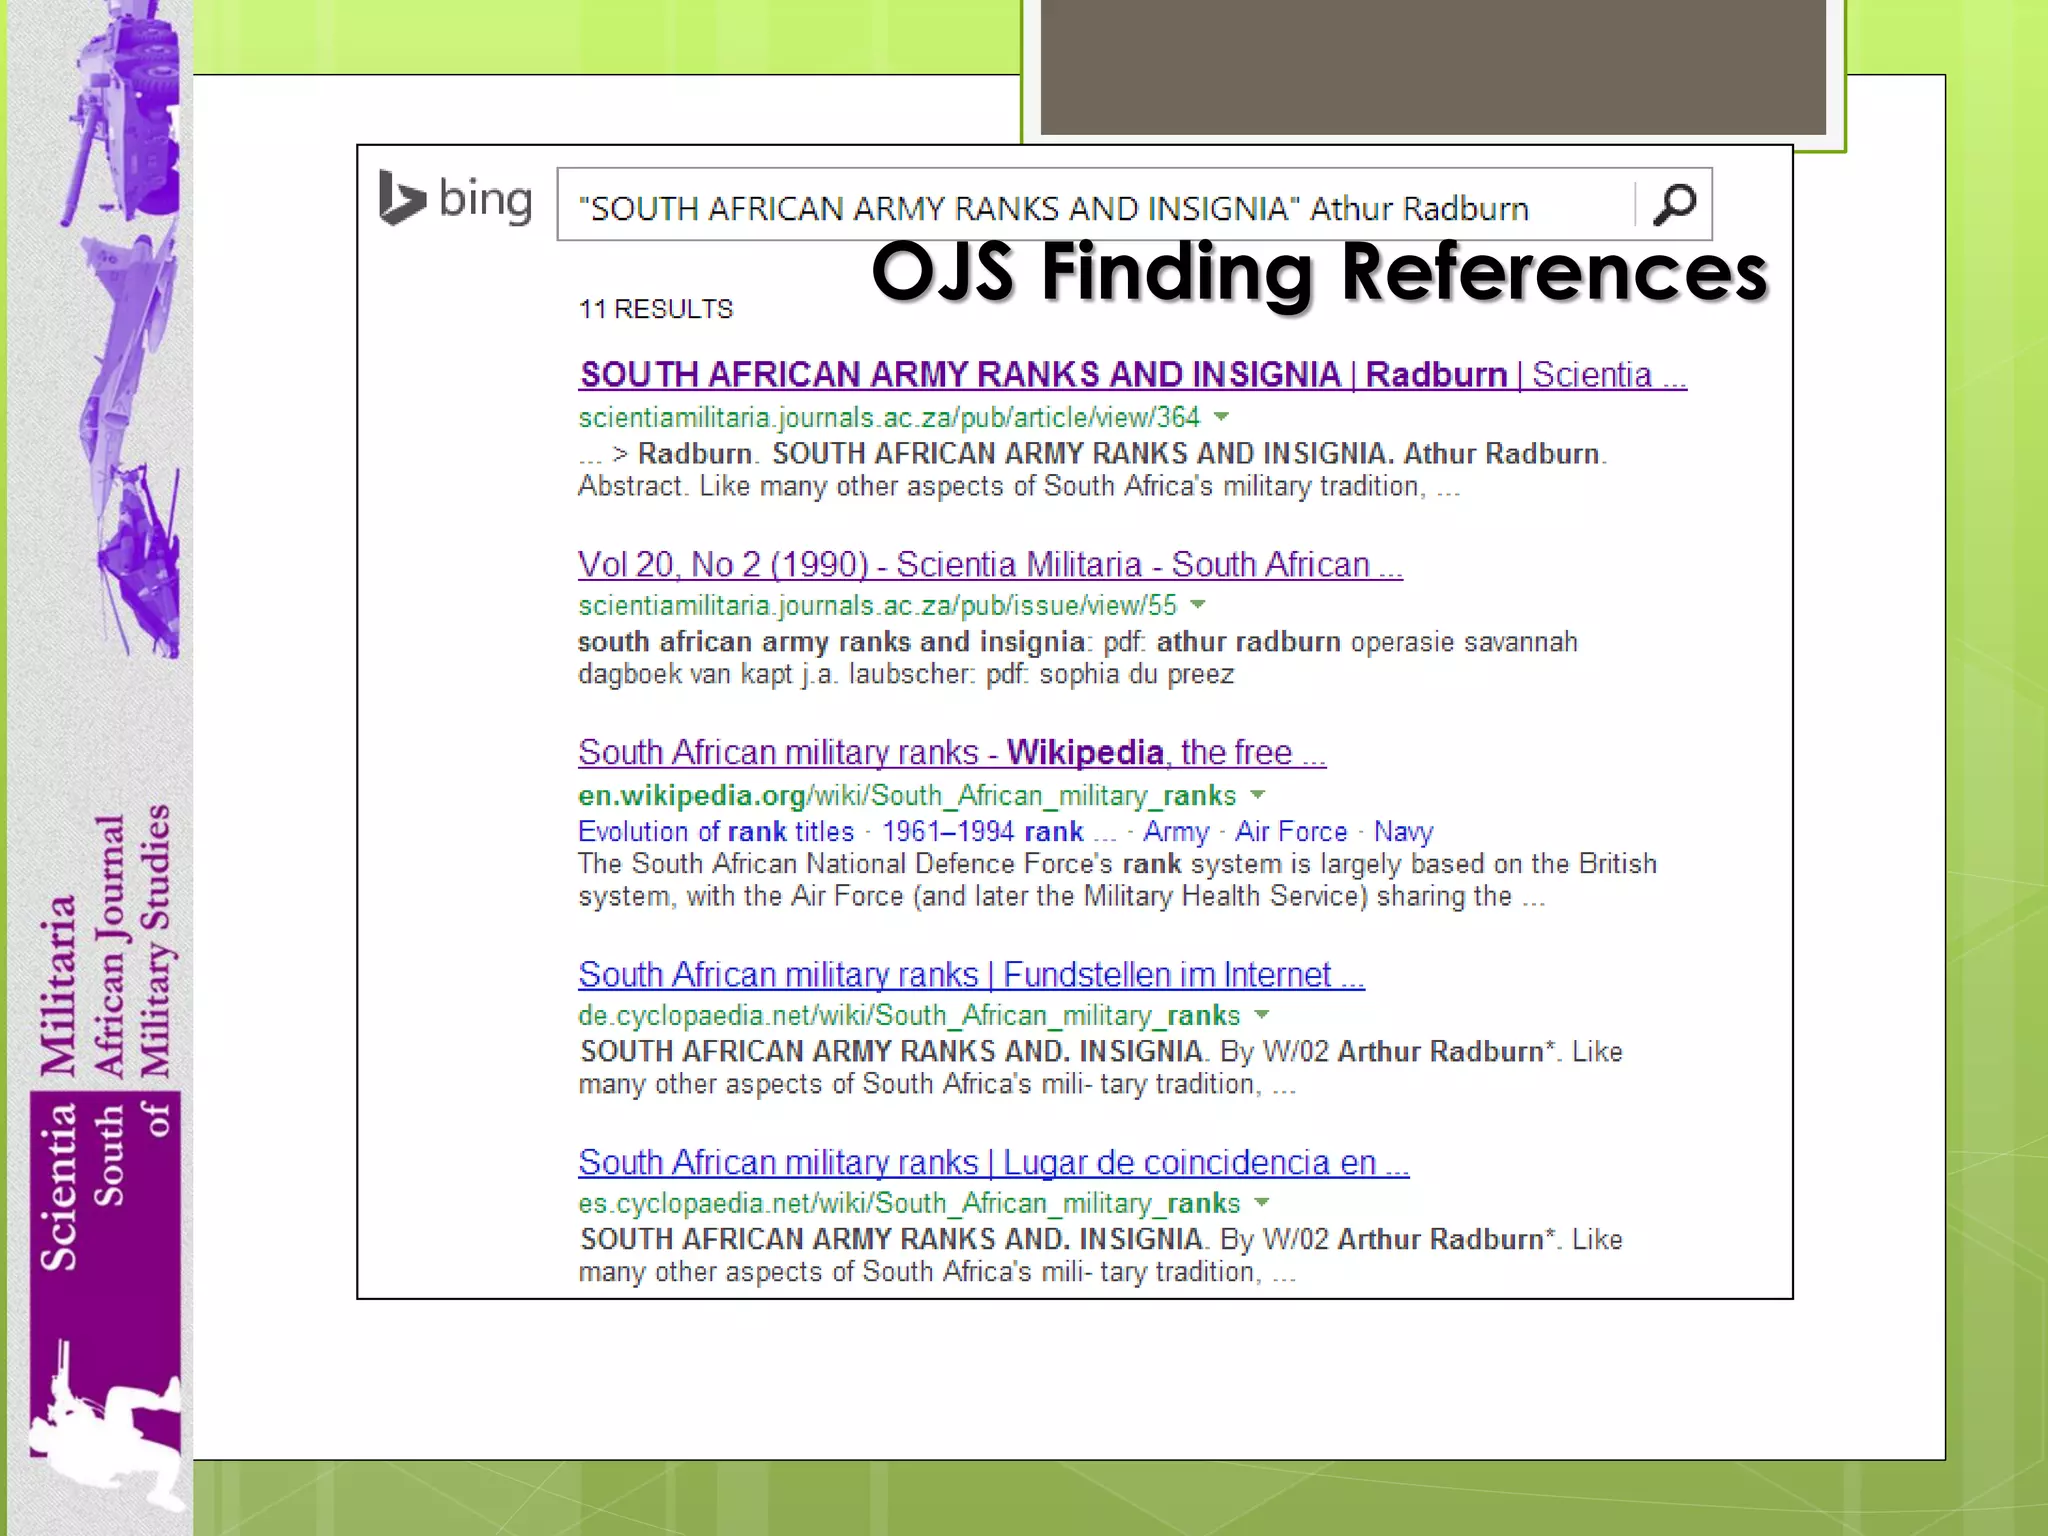2048x1536 pixels.
Task: Expand dropdown arrow beside issue/view/55 URL
Action: (x=1198, y=604)
